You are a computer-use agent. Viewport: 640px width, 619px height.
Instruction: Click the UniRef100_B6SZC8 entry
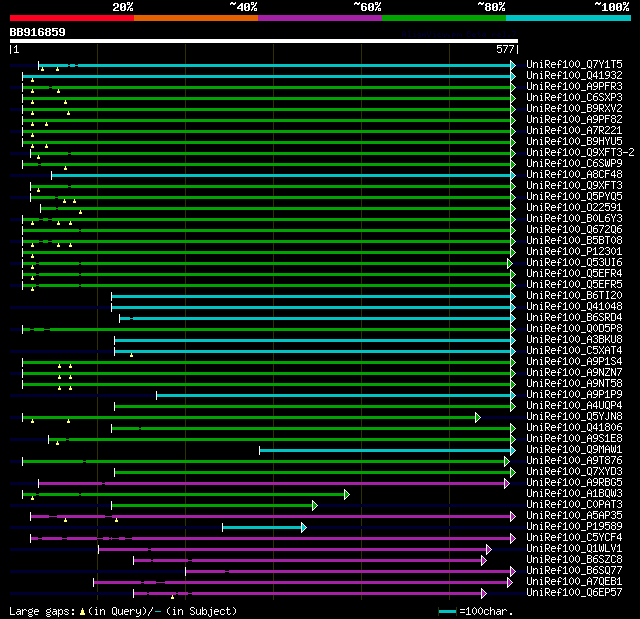click(x=574, y=560)
